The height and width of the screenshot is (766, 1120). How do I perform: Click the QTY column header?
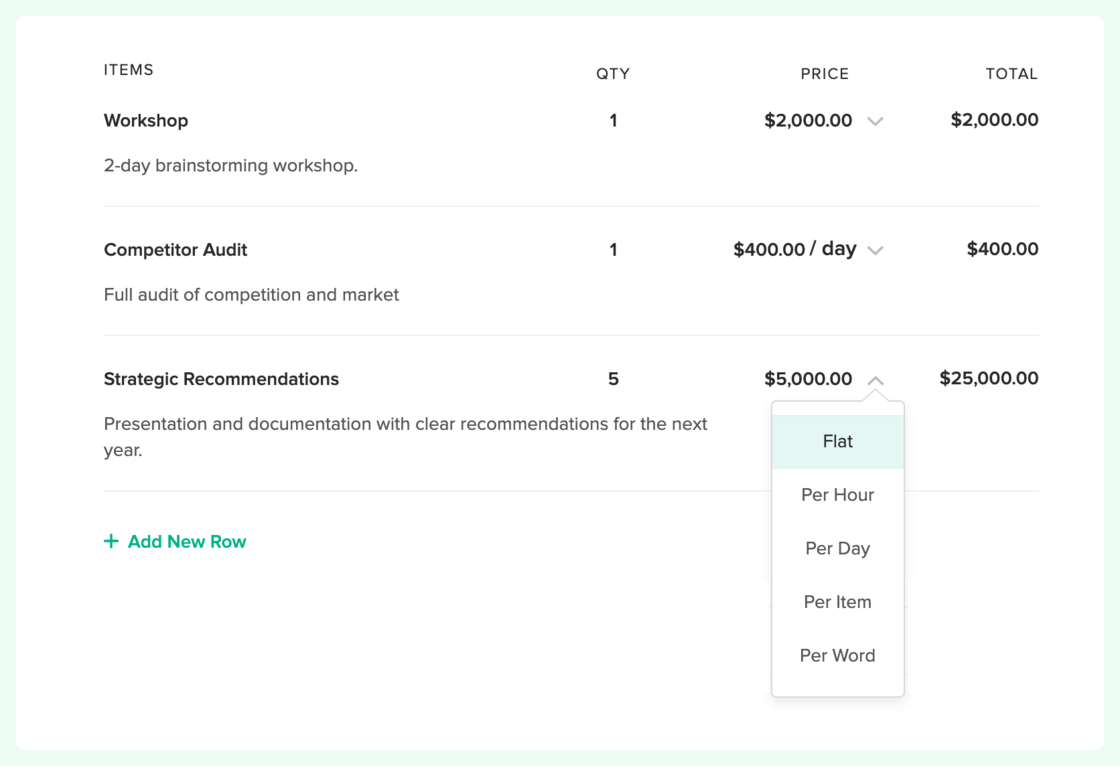coord(613,73)
